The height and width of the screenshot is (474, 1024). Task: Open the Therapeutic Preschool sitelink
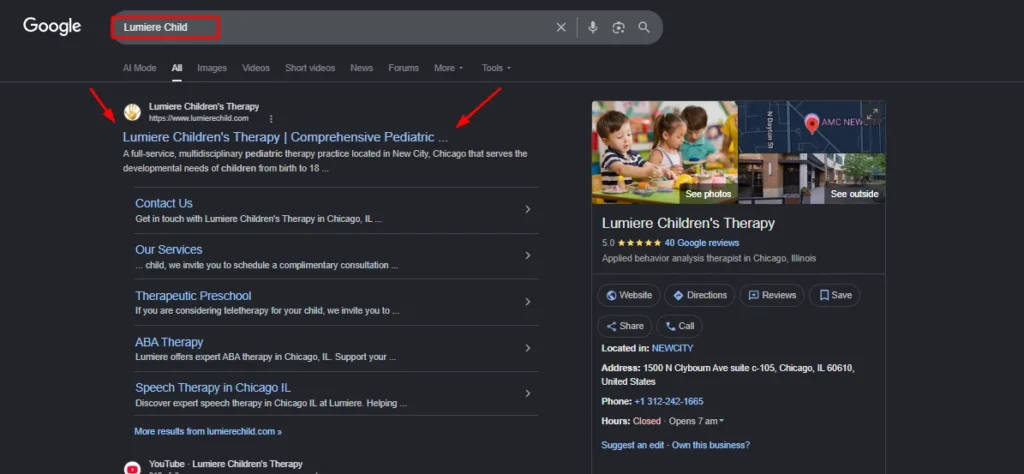pos(193,296)
